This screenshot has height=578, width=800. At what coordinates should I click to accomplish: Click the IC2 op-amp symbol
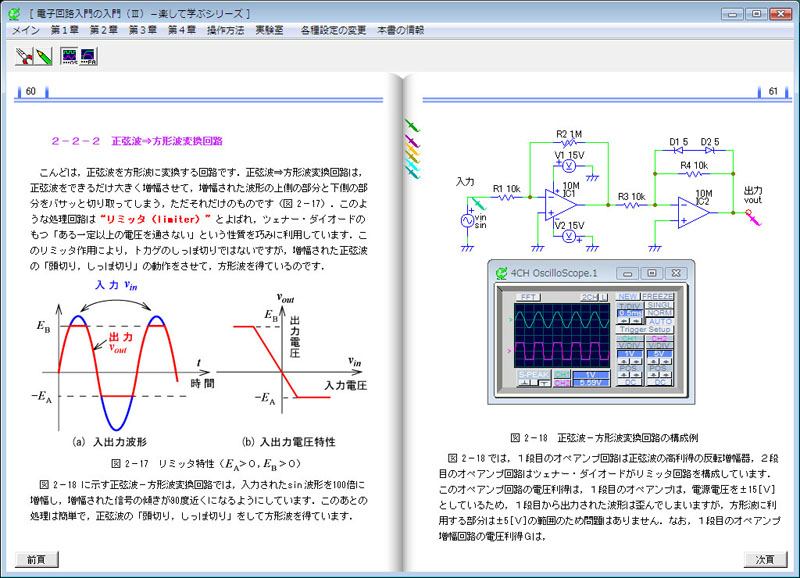(694, 212)
